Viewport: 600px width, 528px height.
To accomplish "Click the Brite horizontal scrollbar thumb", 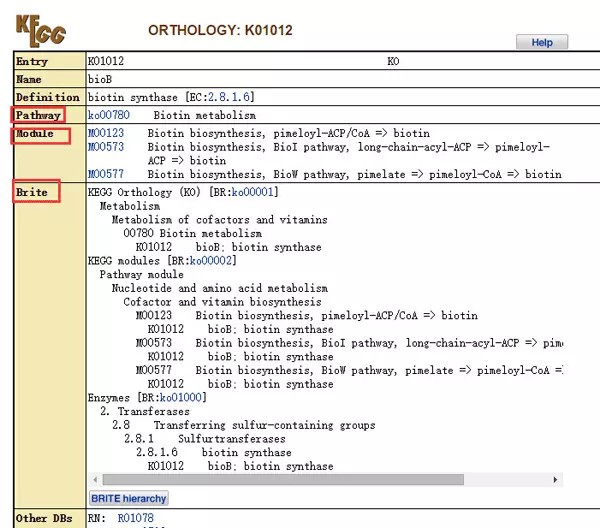I will [x=283, y=479].
